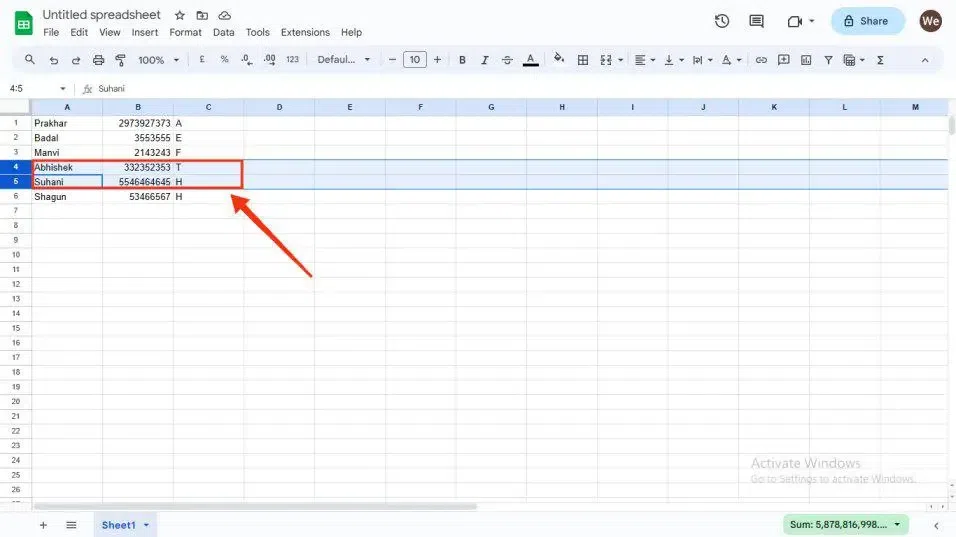Click the paint format roller icon
The width and height of the screenshot is (956, 537).
tap(120, 60)
